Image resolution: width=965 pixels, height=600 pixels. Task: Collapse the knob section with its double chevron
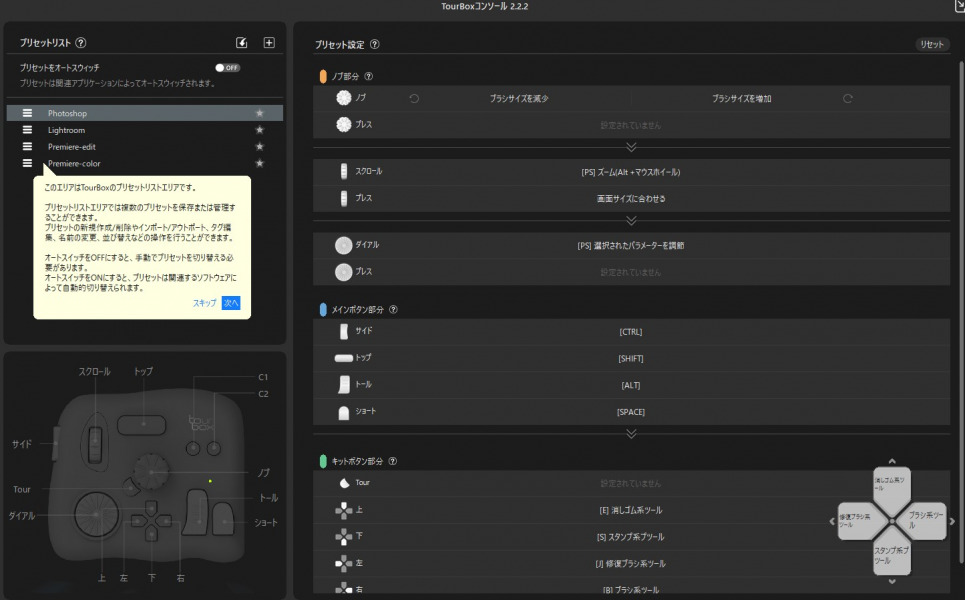pos(631,144)
